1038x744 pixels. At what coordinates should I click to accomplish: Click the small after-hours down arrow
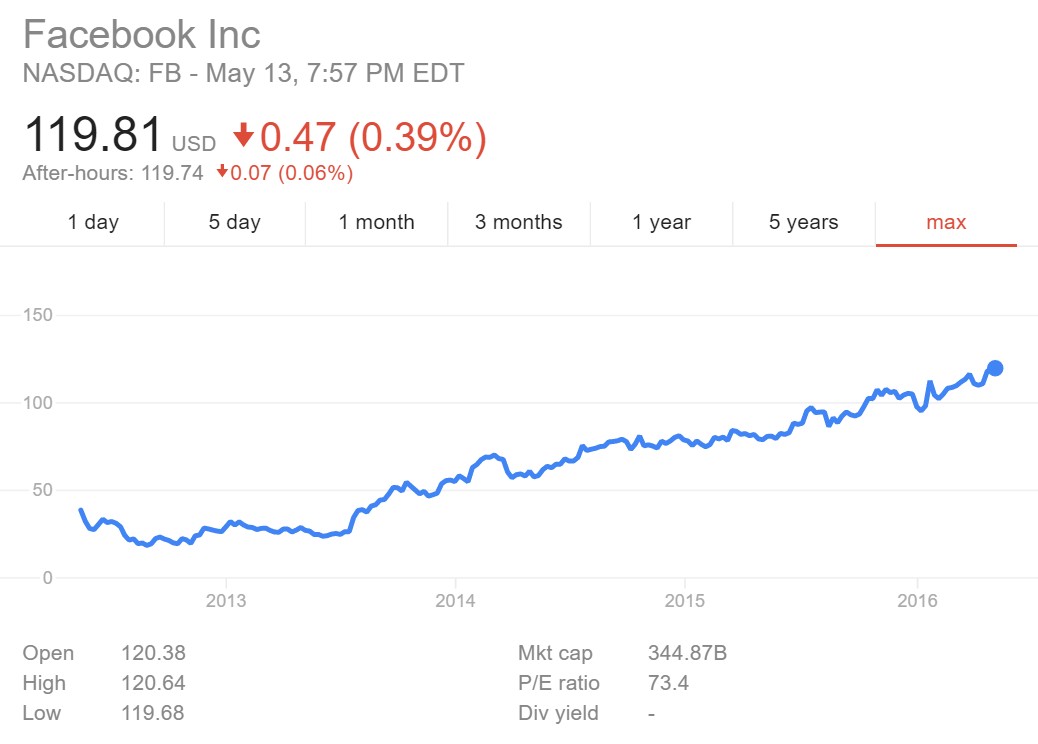222,172
